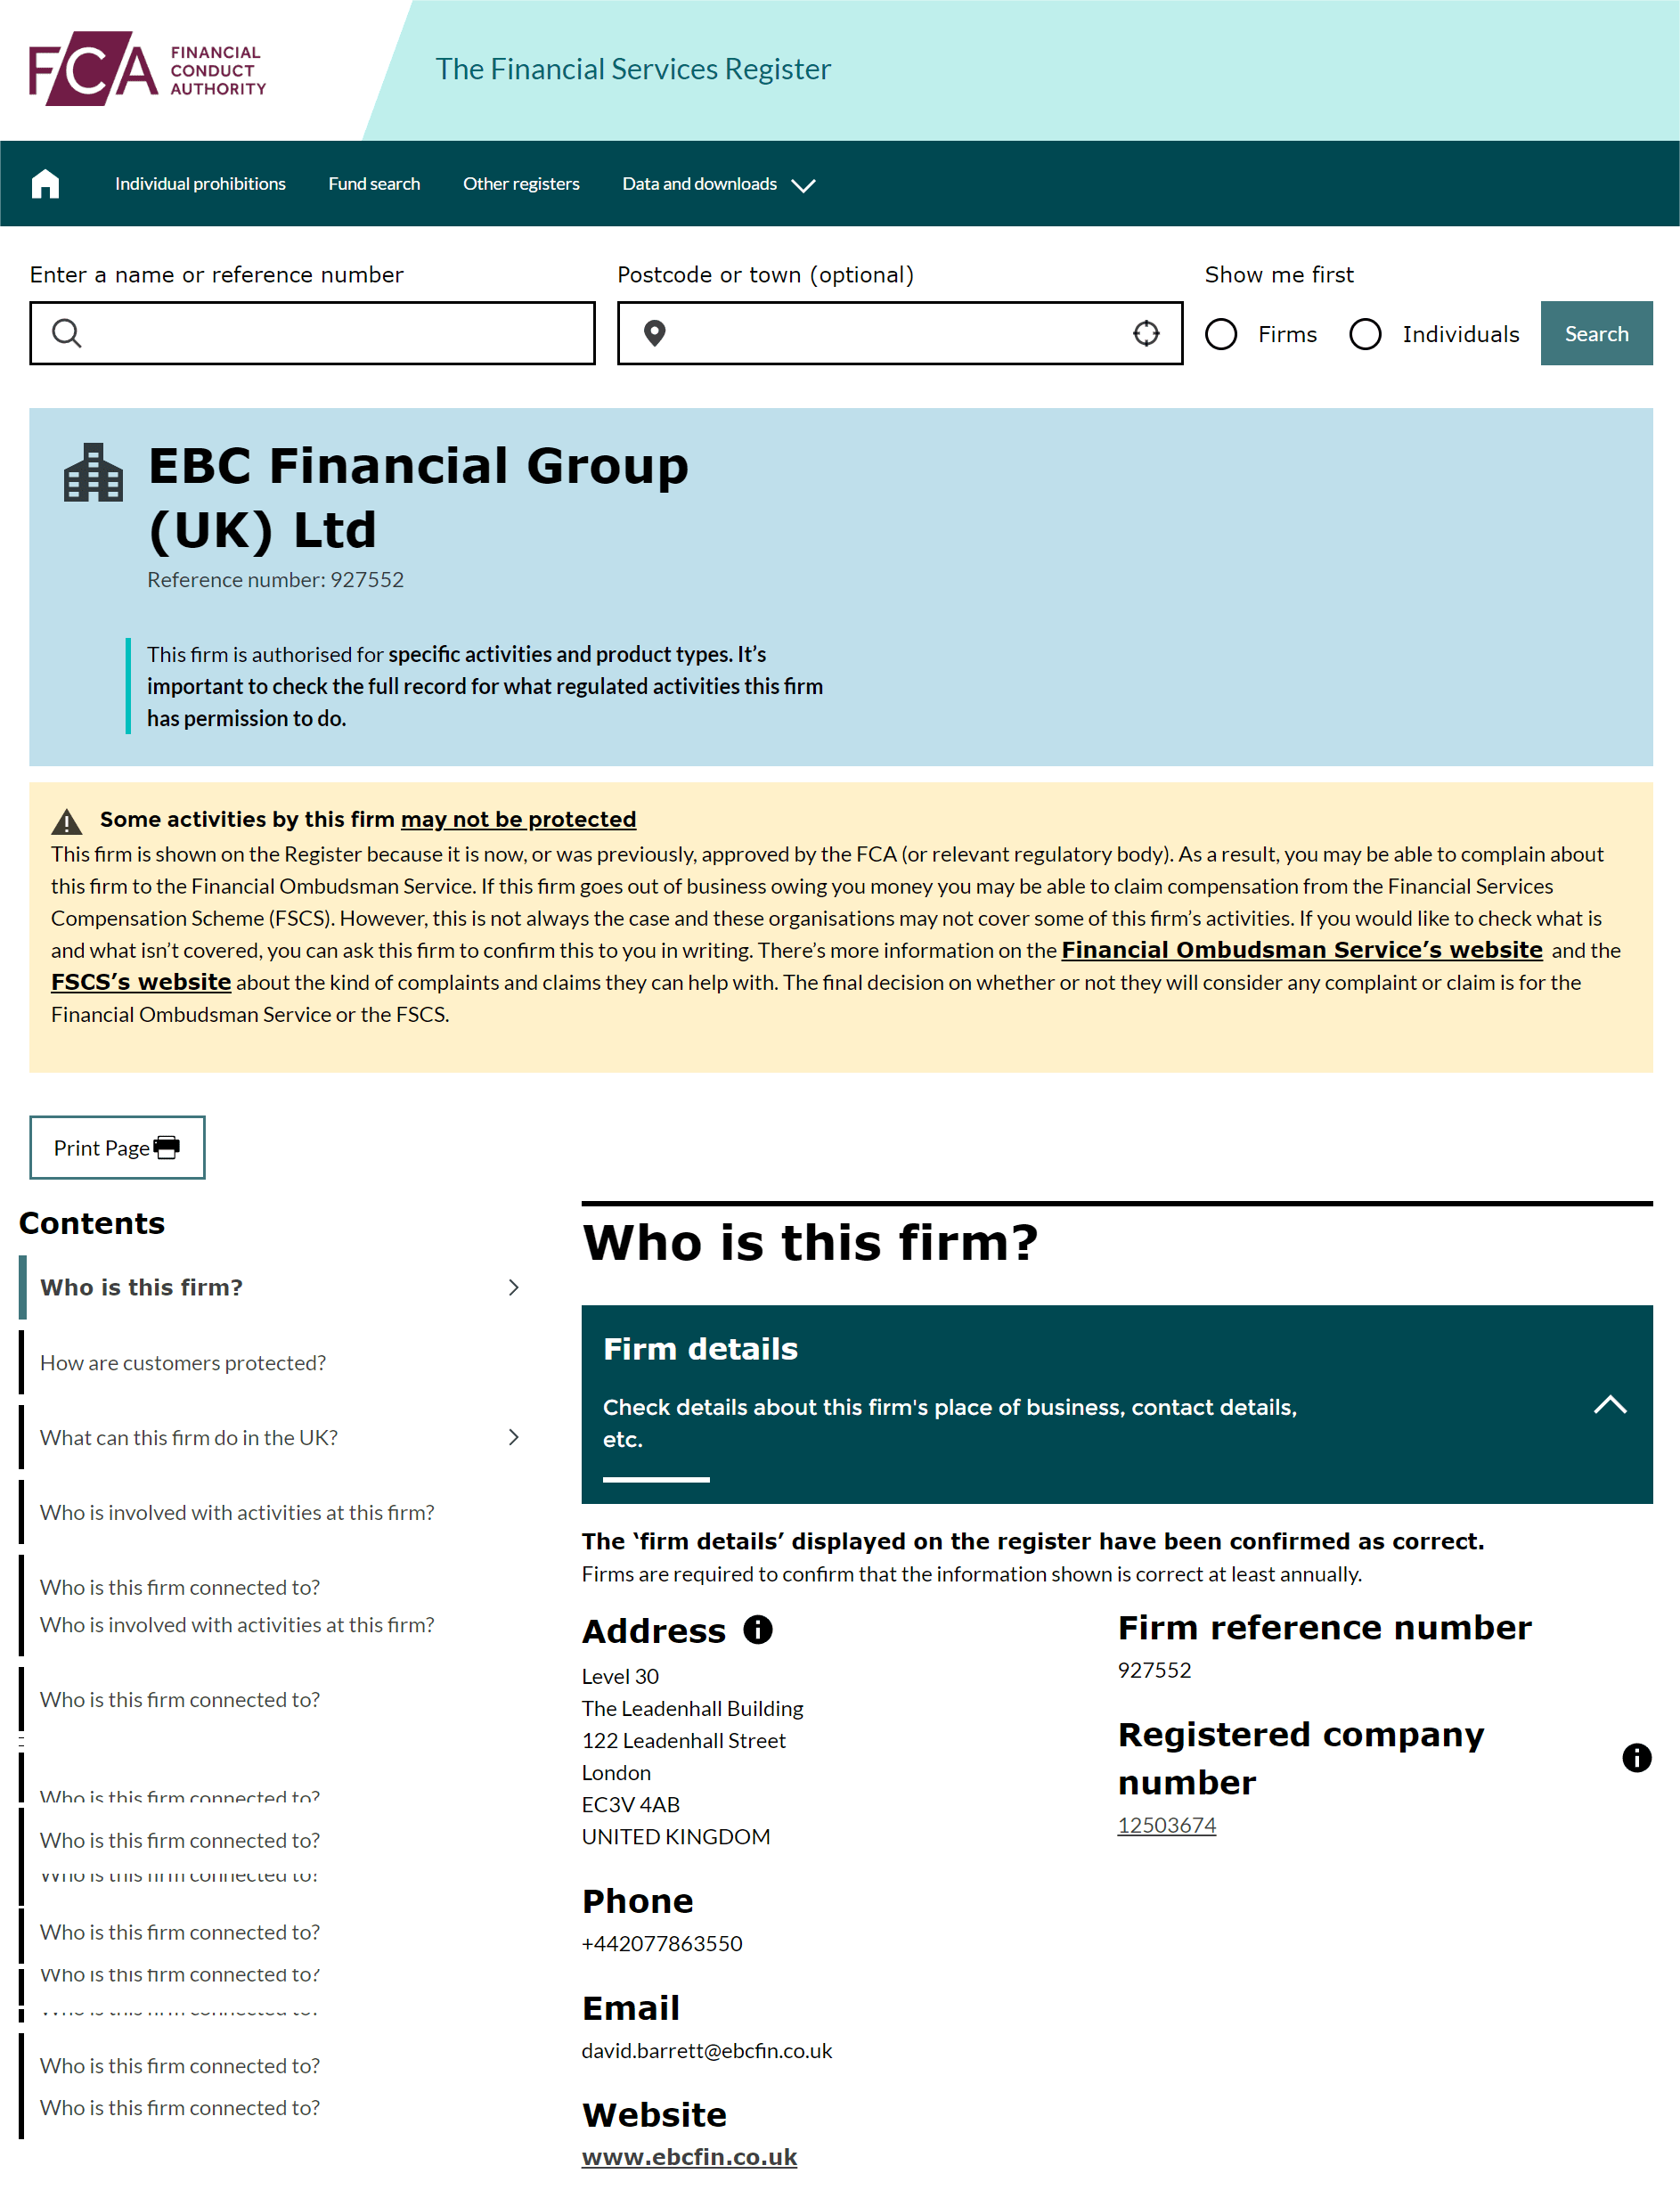Viewport: 1680px width, 2190px height.
Task: Click the Registered company number info icon
Action: click(x=1636, y=1757)
